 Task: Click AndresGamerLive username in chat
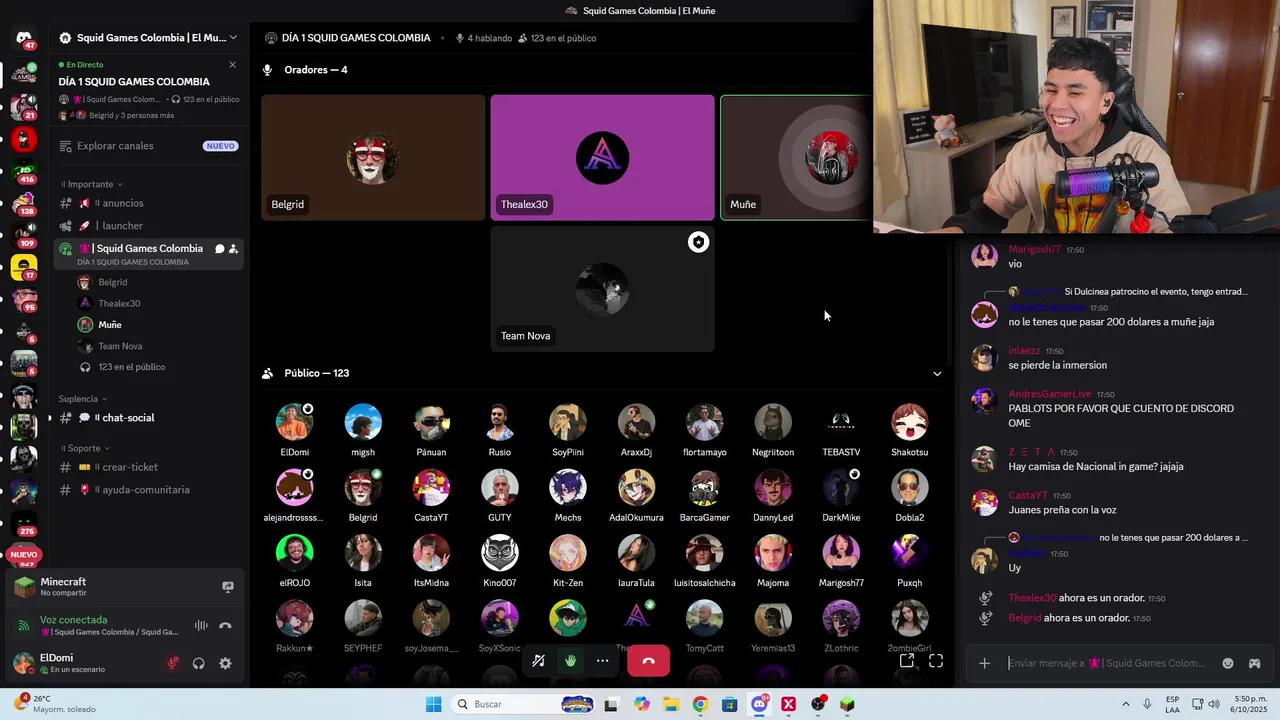coord(1050,394)
